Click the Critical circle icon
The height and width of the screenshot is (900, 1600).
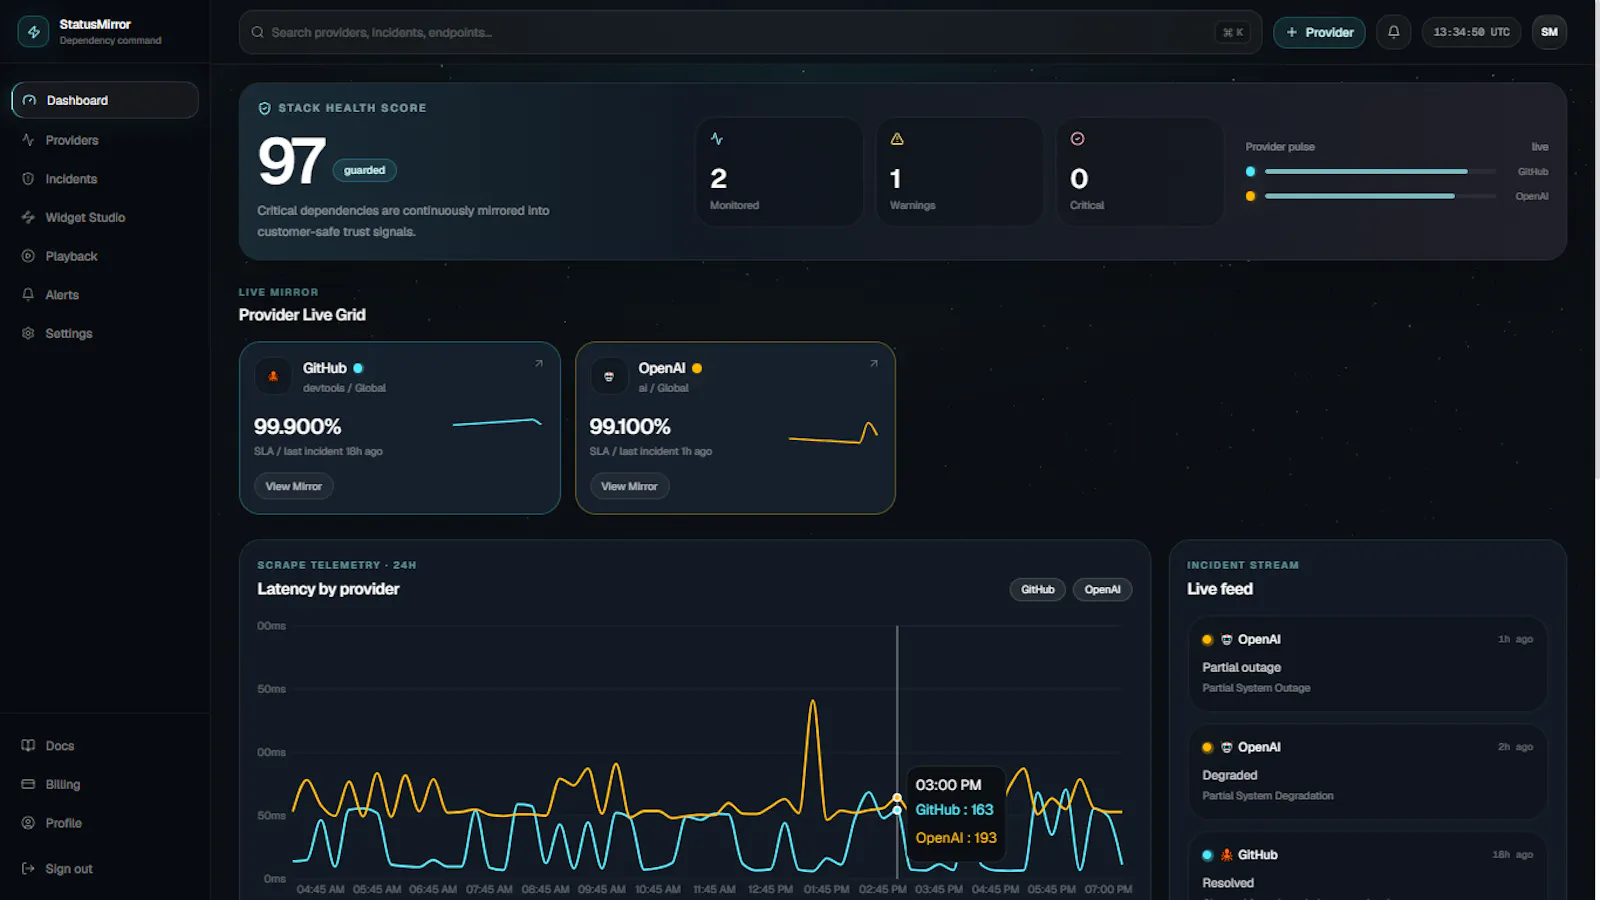1077,139
